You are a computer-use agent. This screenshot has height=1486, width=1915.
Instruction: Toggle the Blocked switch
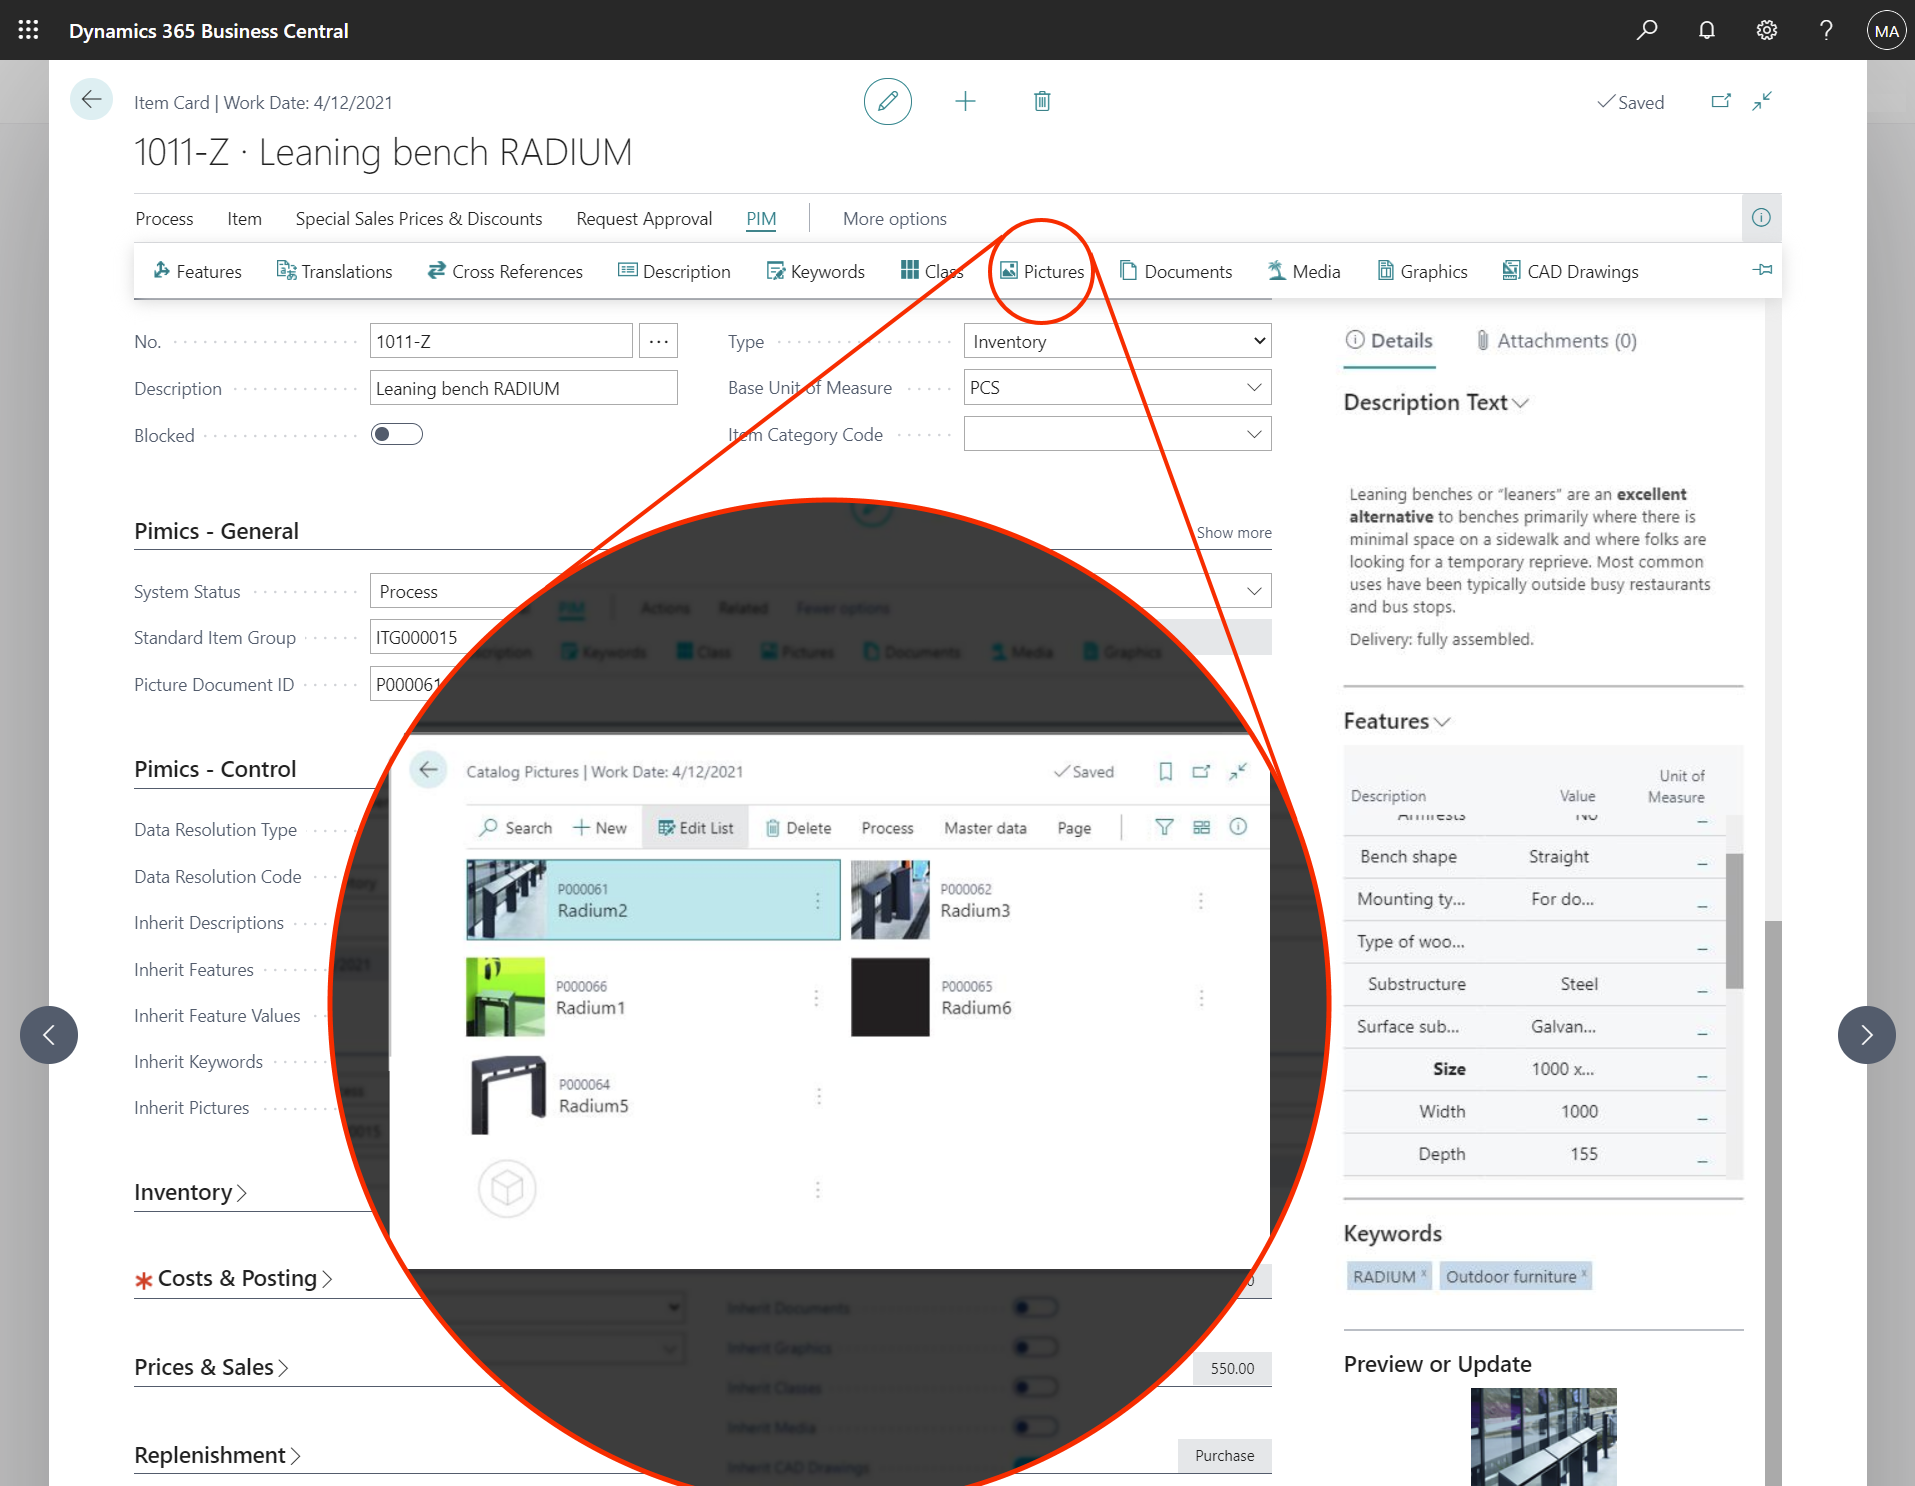[396, 434]
